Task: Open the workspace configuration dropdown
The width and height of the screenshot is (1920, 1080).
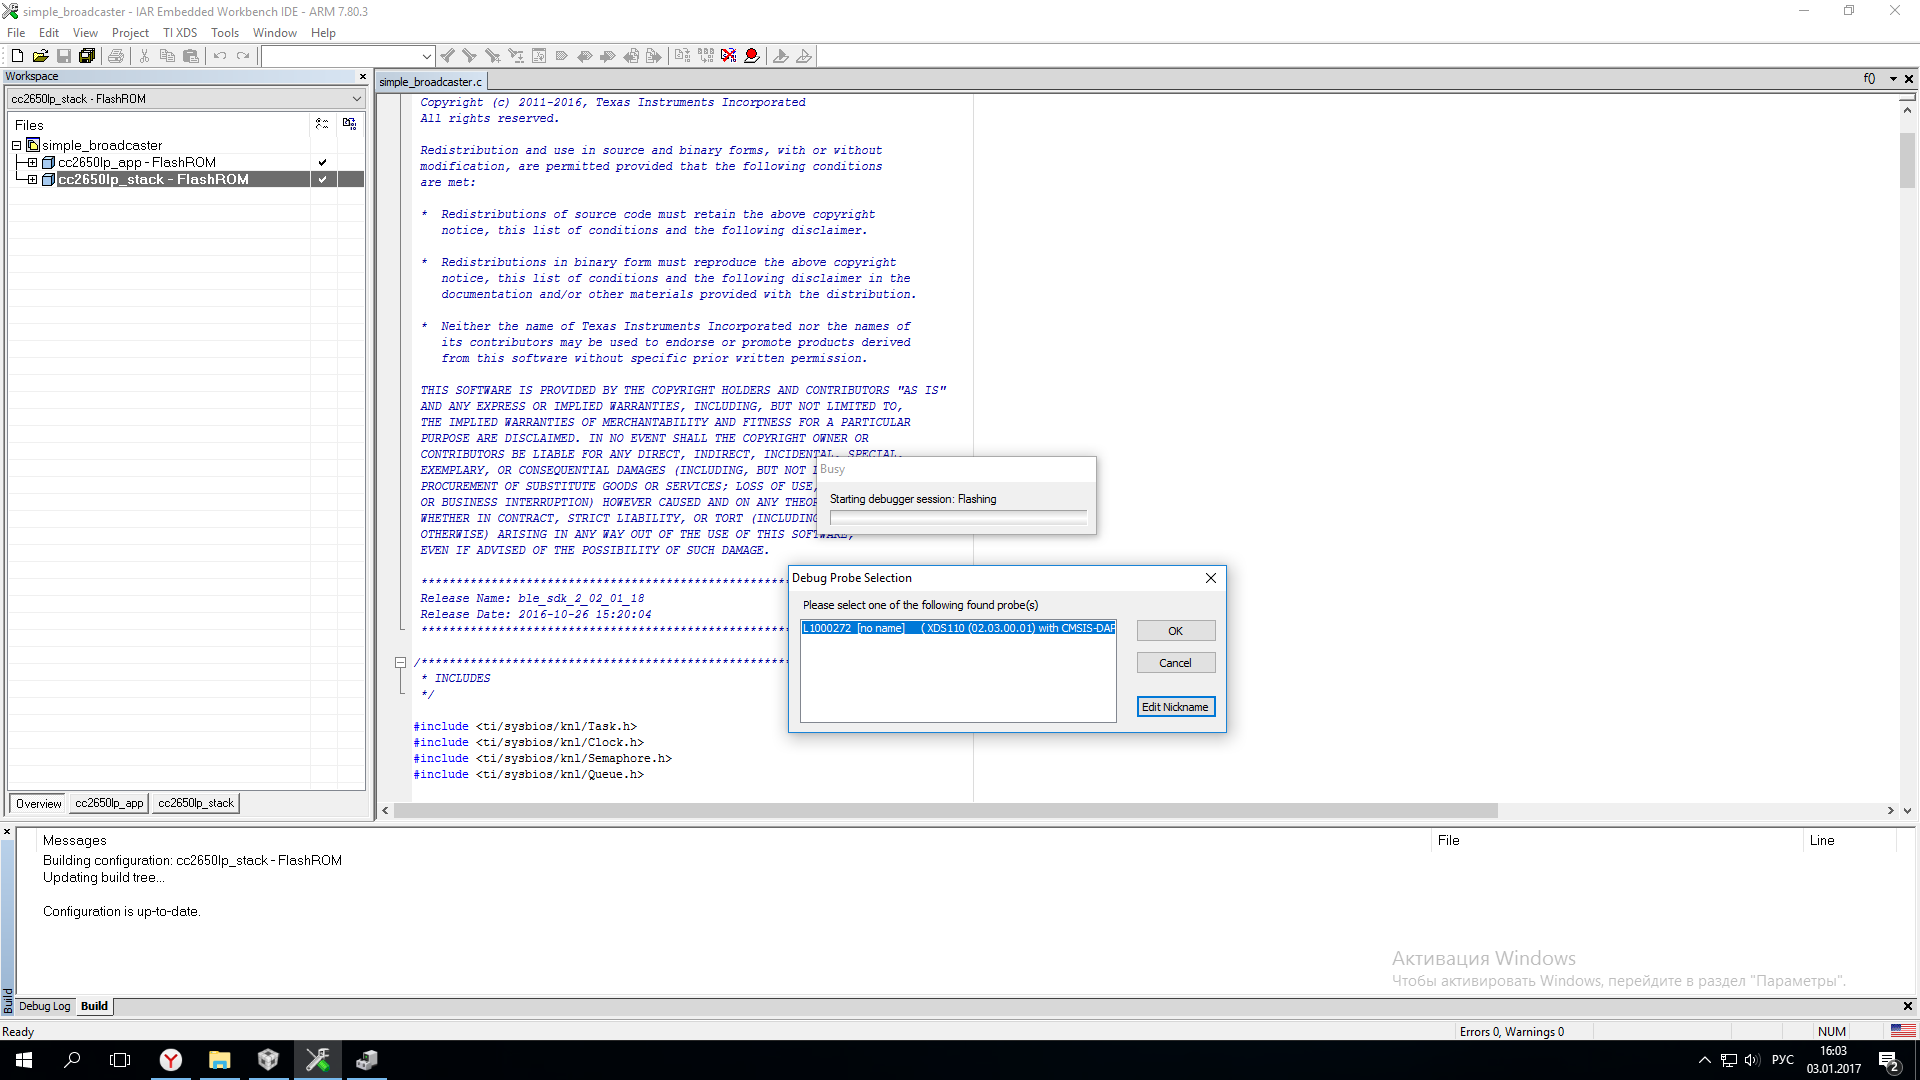Action: [356, 99]
